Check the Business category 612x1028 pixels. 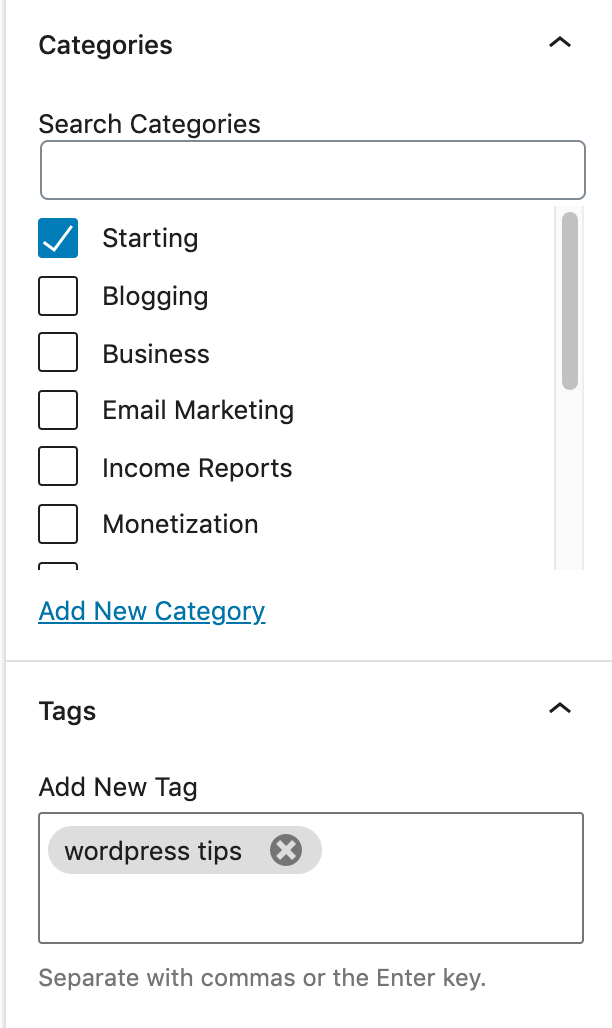(x=58, y=352)
